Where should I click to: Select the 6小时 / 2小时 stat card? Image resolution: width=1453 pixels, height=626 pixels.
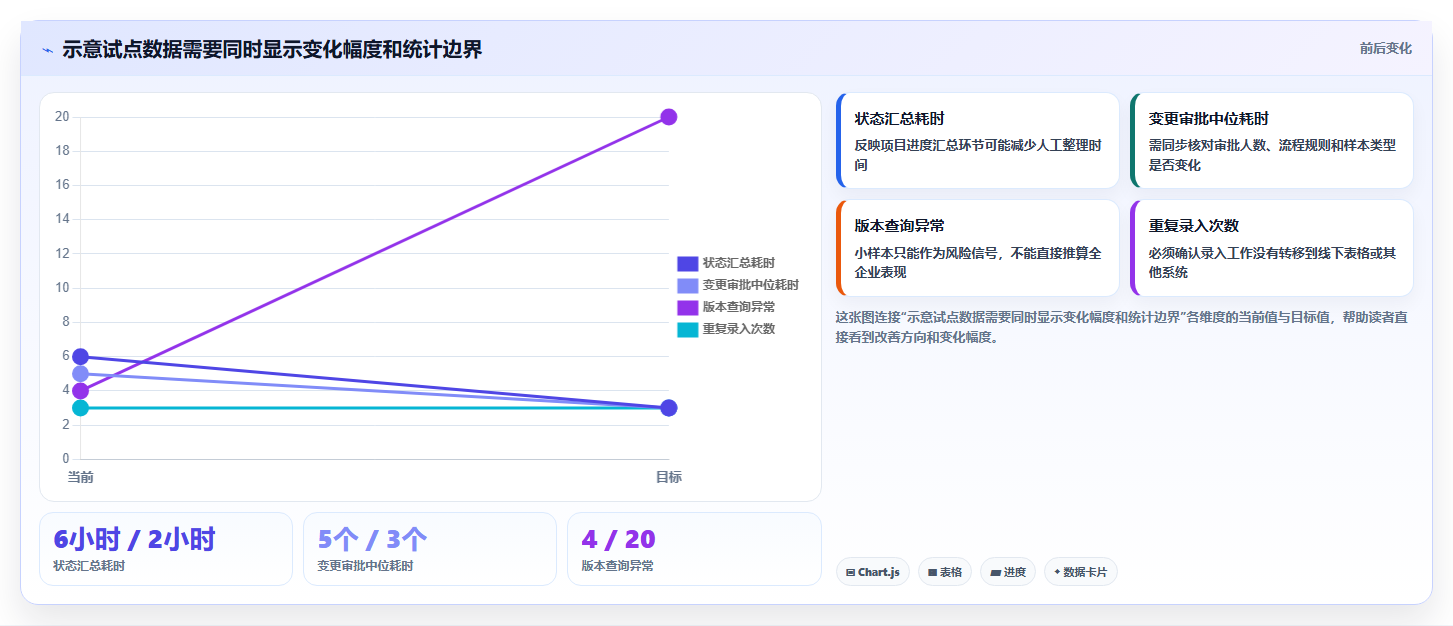click(166, 549)
